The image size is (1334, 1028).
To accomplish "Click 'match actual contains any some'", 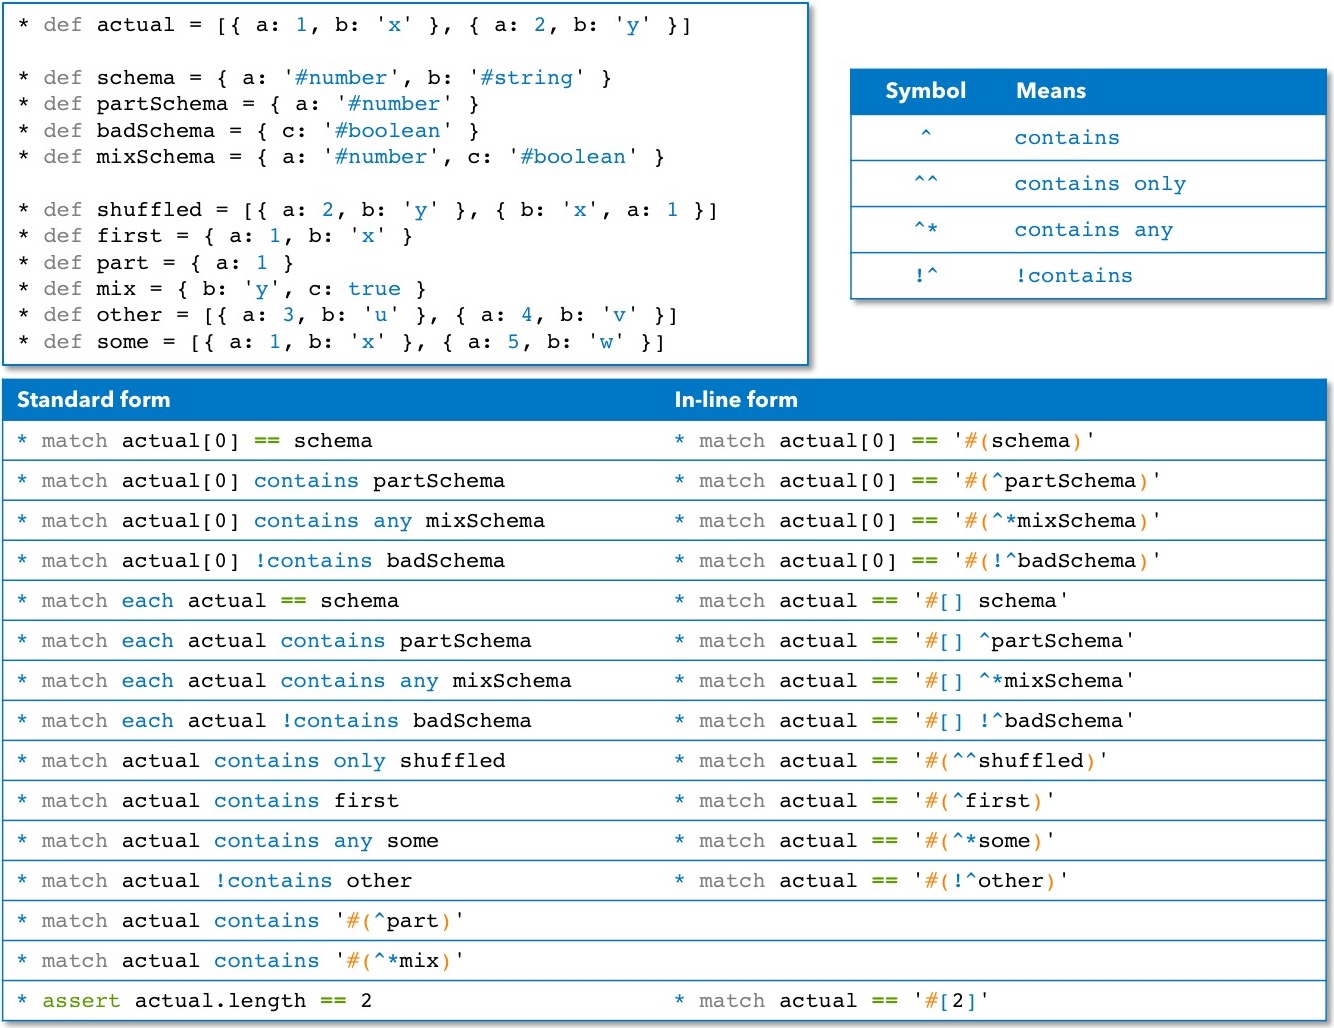I will tap(228, 841).
